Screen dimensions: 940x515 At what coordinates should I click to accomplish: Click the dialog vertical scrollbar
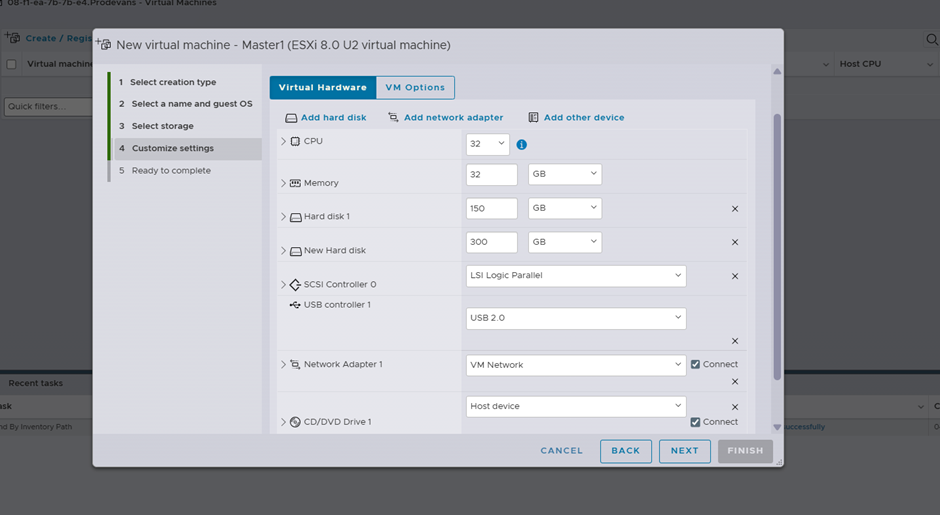pyautogui.click(x=777, y=250)
